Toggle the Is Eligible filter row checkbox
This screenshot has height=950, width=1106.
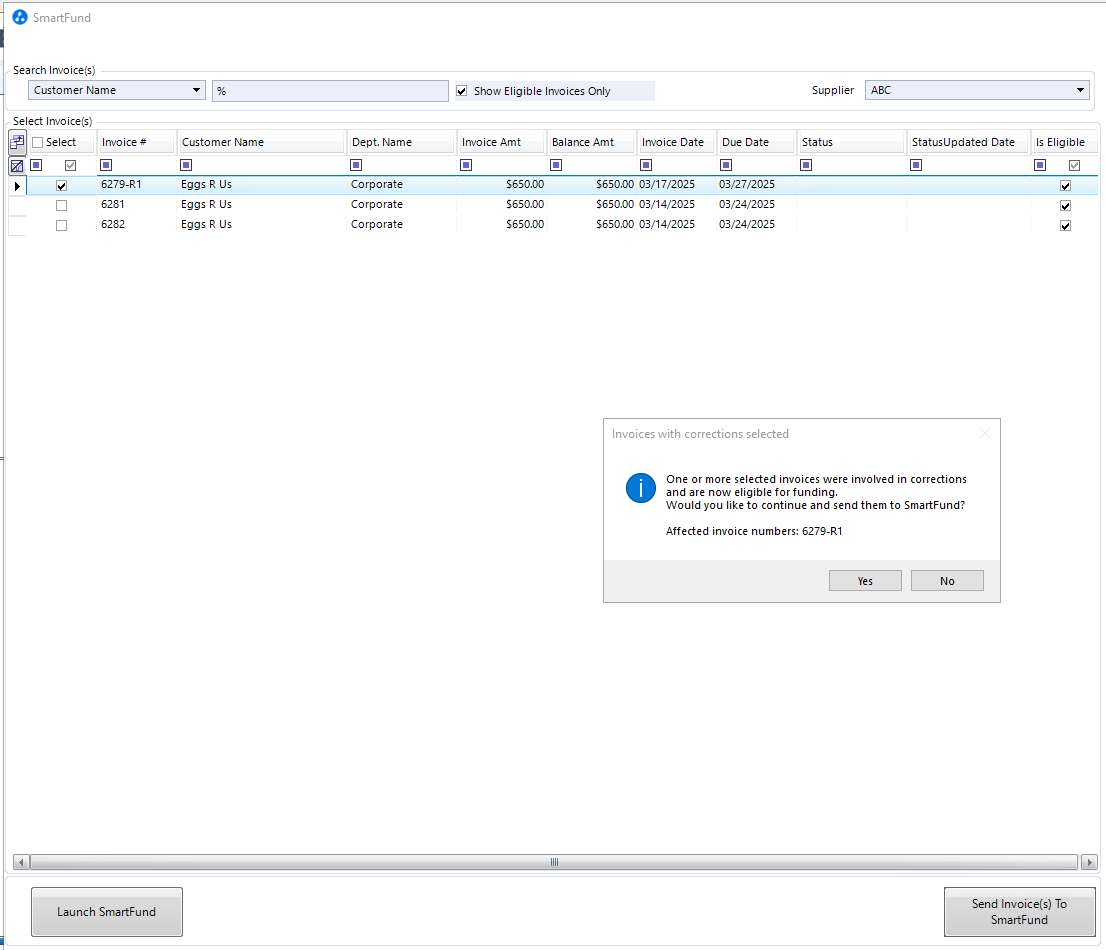click(x=1074, y=166)
